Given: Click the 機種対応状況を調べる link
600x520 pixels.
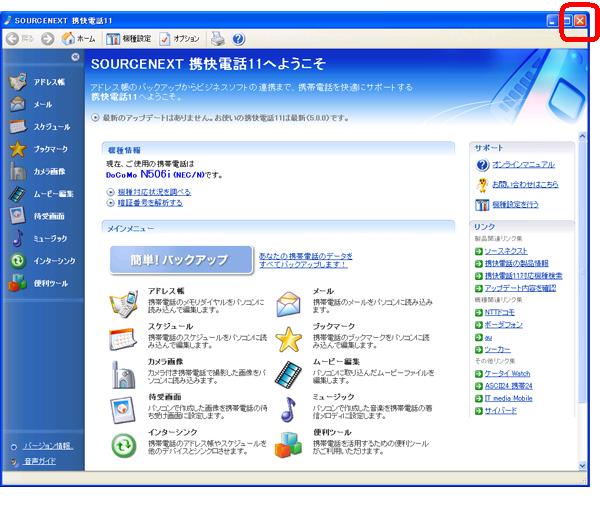Looking at the screenshot, I should pyautogui.click(x=154, y=192).
